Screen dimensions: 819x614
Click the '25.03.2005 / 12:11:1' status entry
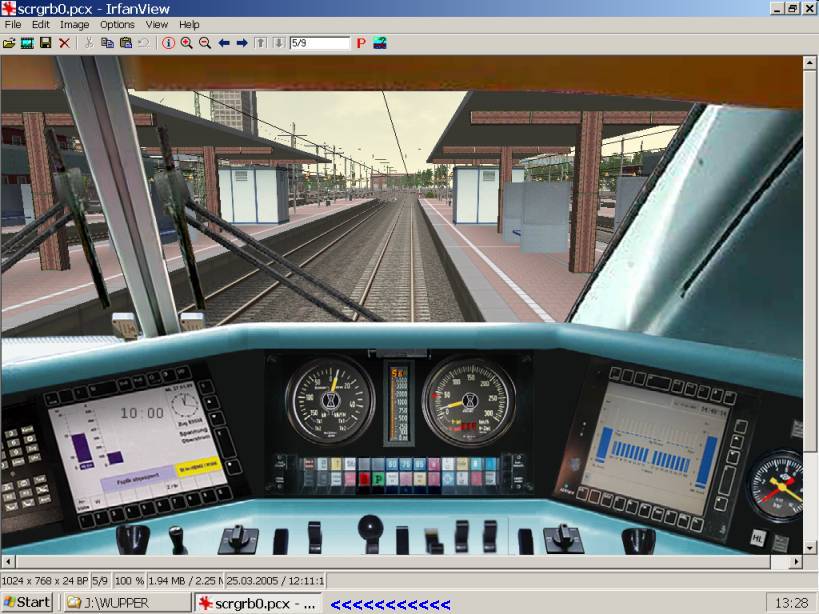click(275, 581)
